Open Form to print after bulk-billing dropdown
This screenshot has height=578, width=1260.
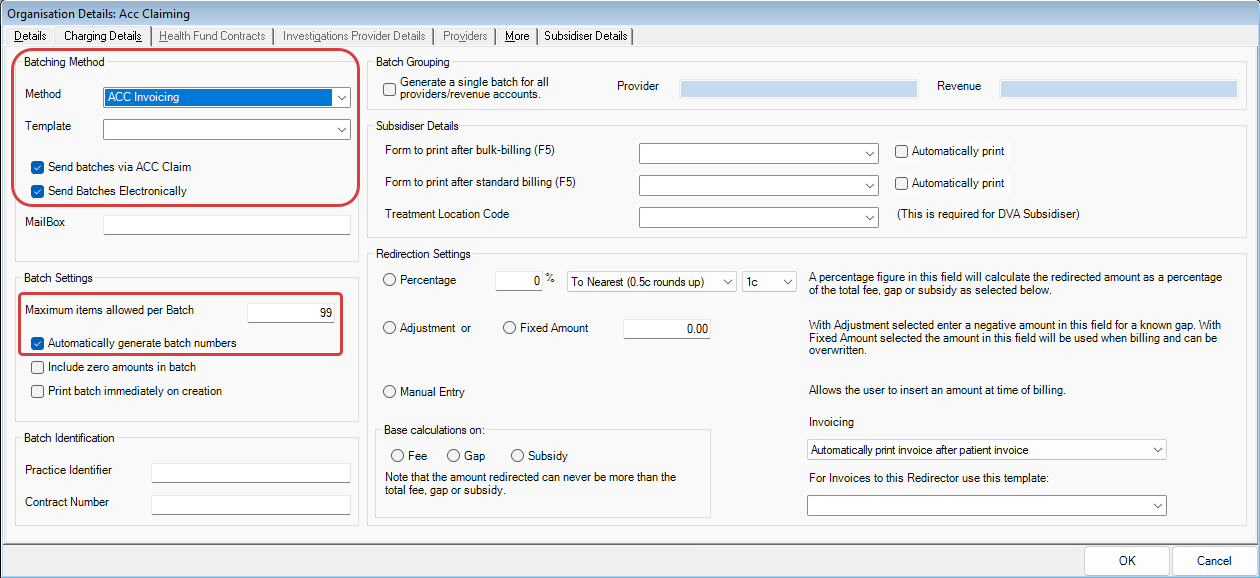[x=759, y=153]
